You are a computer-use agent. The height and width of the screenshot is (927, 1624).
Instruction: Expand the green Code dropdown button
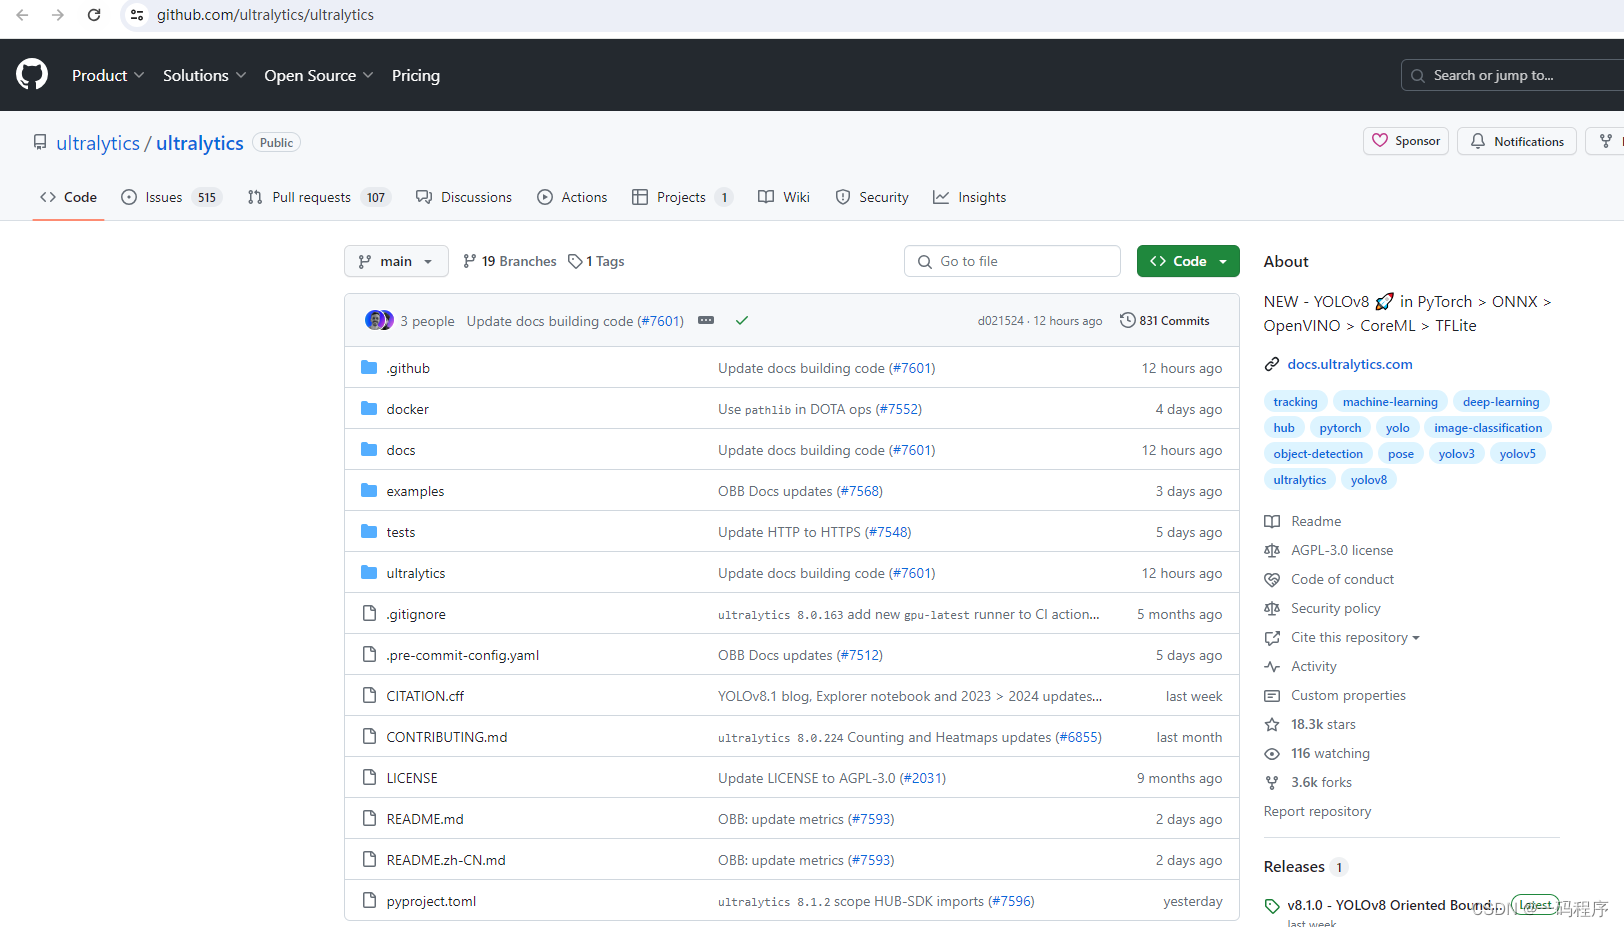point(1188,261)
